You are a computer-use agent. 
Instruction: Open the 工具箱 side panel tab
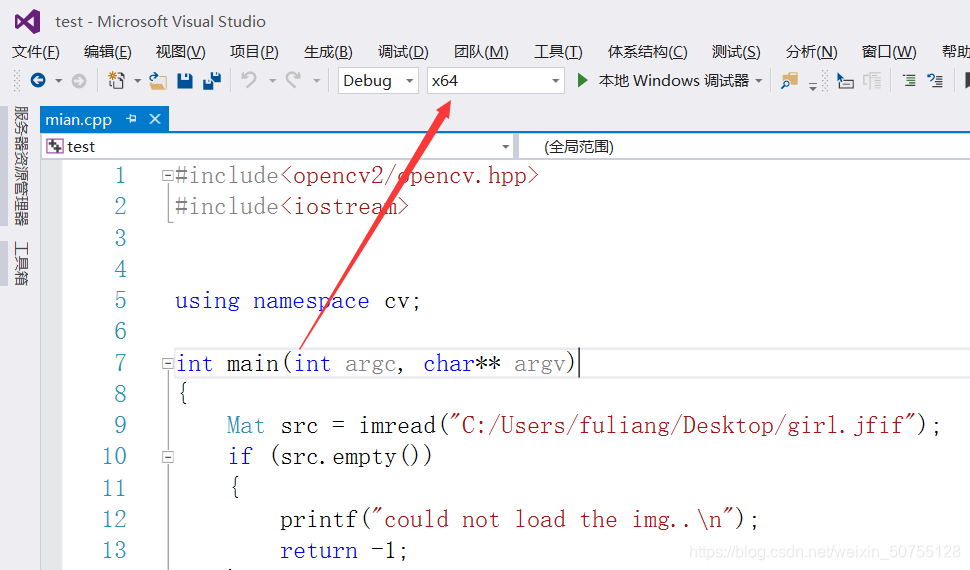[x=21, y=264]
